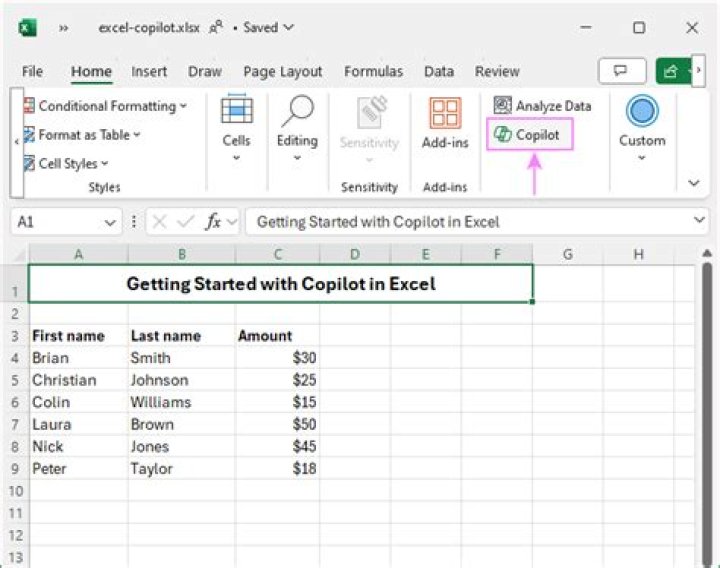Image resolution: width=720 pixels, height=568 pixels.
Task: Select the cell containing Brian
Action: pyautogui.click(x=79, y=358)
